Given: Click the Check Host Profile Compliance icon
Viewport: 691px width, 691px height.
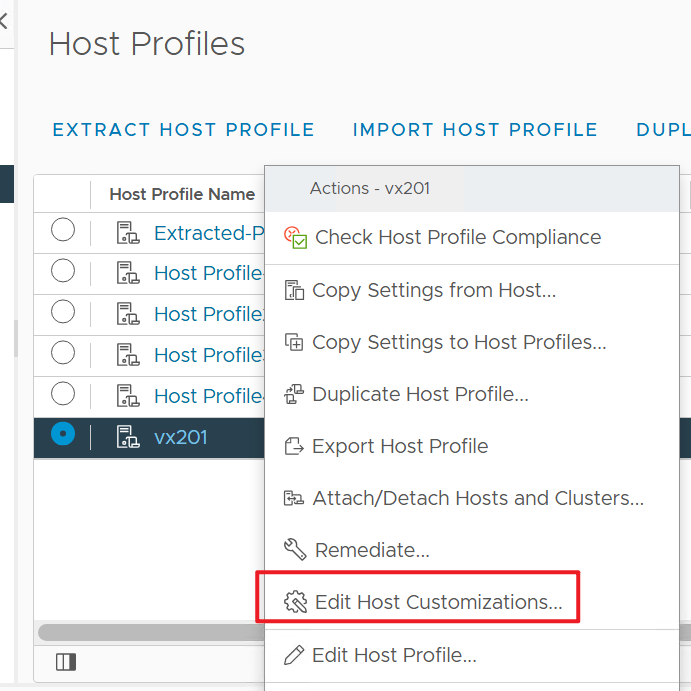Looking at the screenshot, I should click(296, 238).
